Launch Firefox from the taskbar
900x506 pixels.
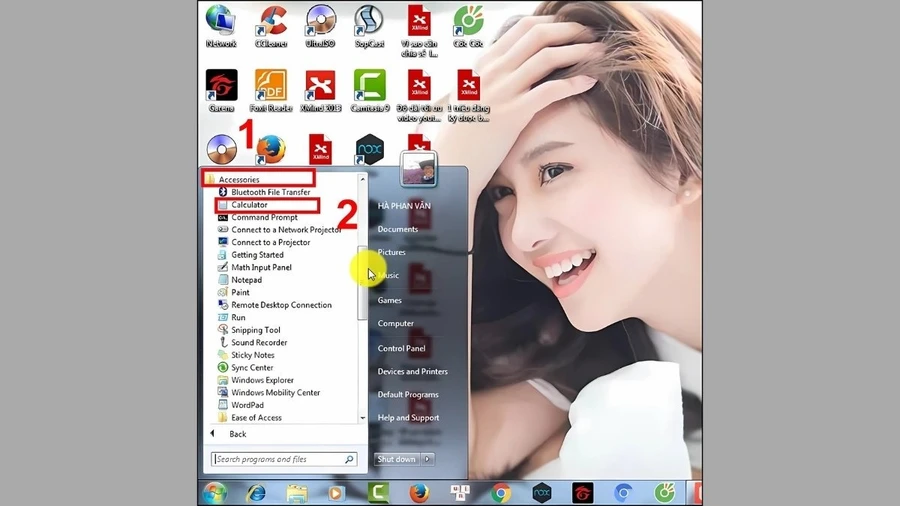tap(419, 493)
